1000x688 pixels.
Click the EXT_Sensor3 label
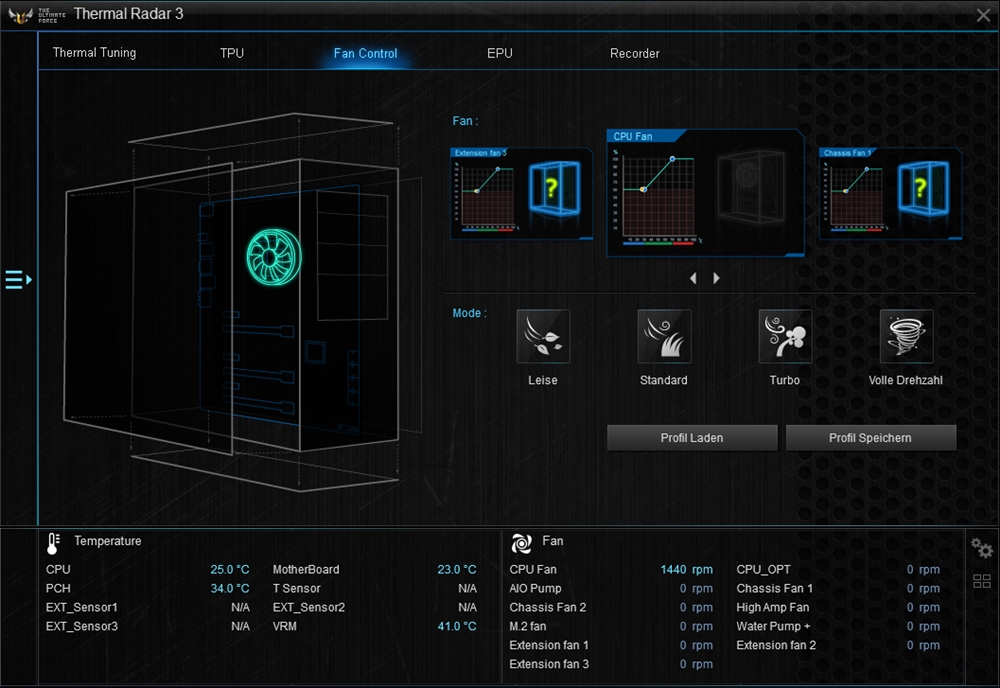[82, 626]
